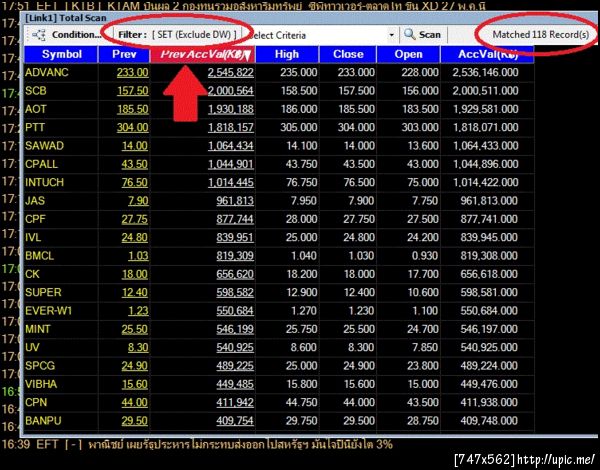The height and width of the screenshot is (470, 600).
Task: Select the BANPU symbol
Action: tap(43, 421)
